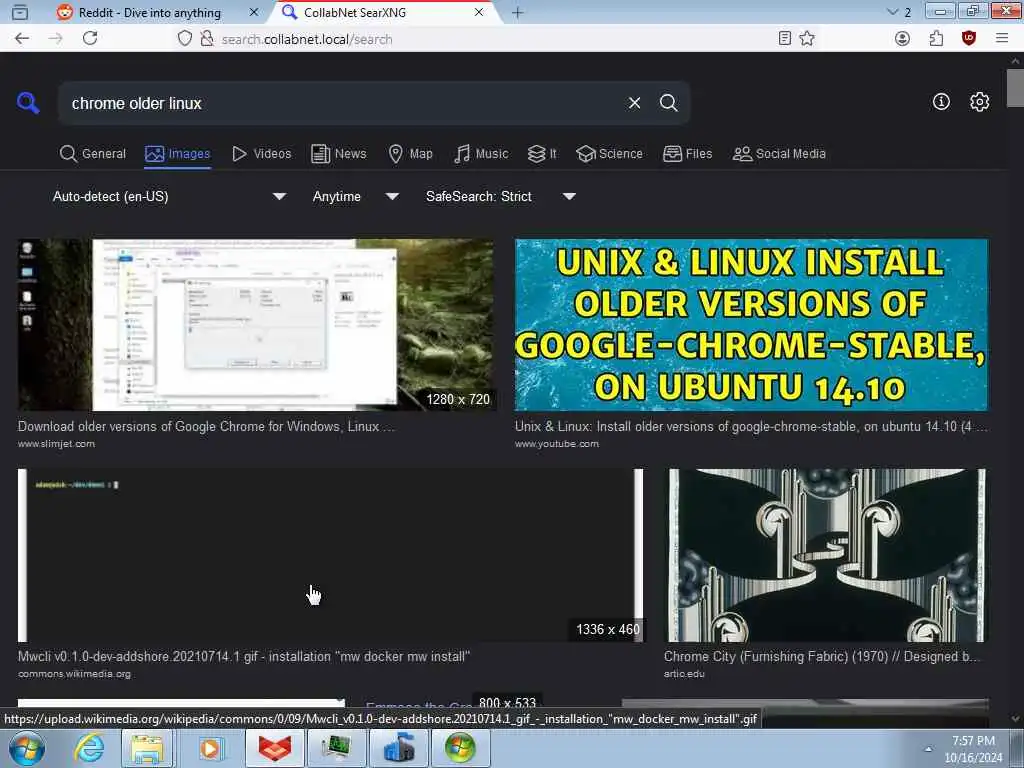This screenshot has width=1024, height=768.
Task: Click the www.slimjet.com source text
Action: click(56, 444)
